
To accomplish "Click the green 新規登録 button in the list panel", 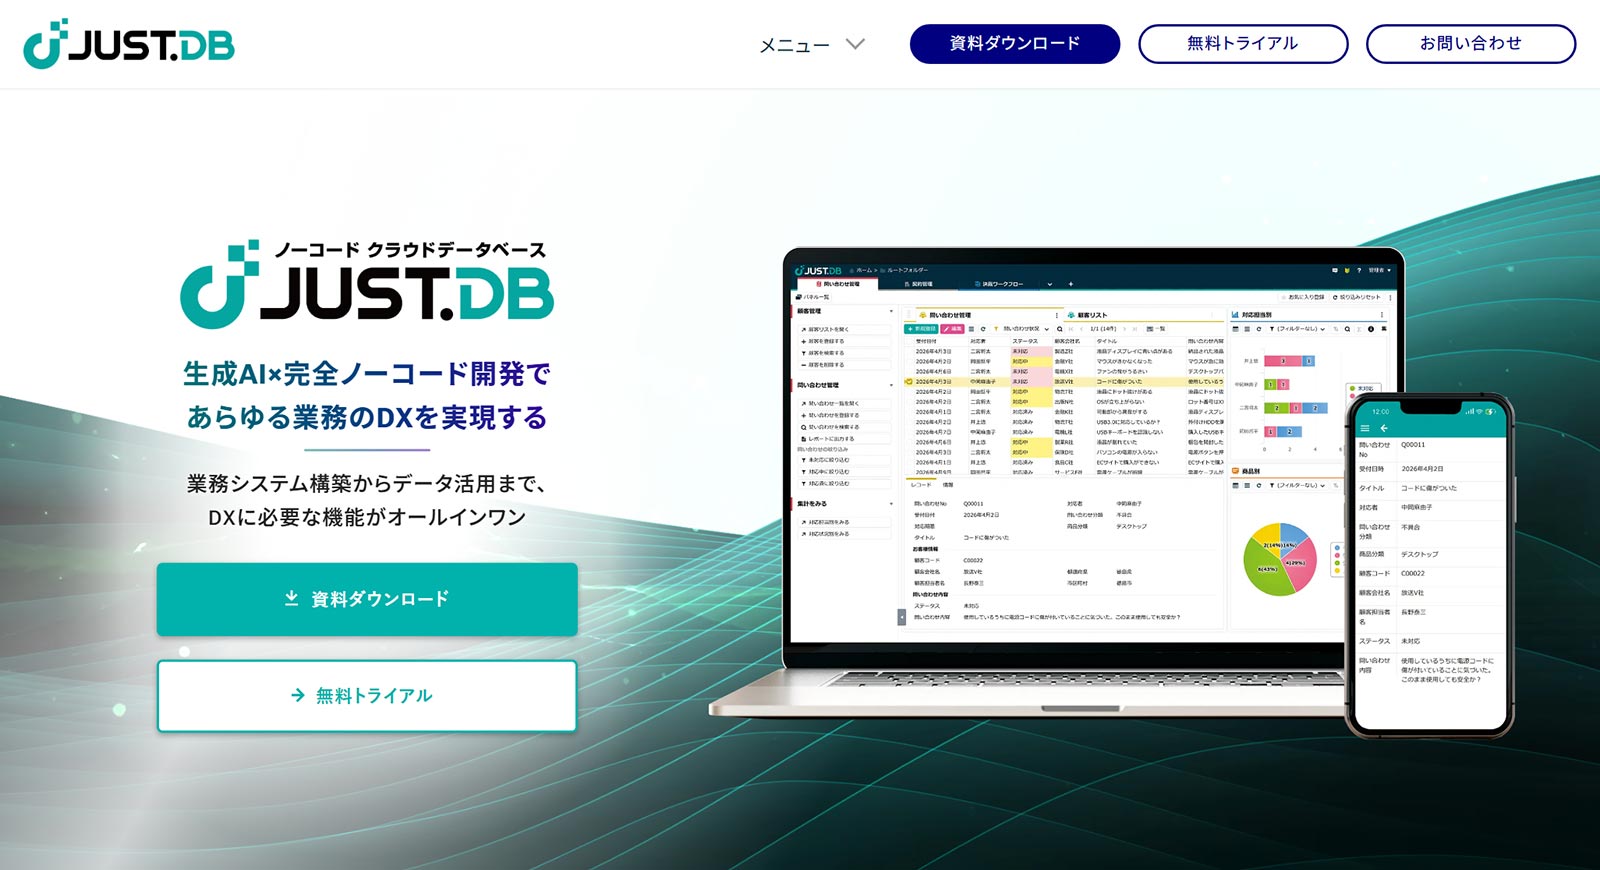I will click(x=922, y=329).
